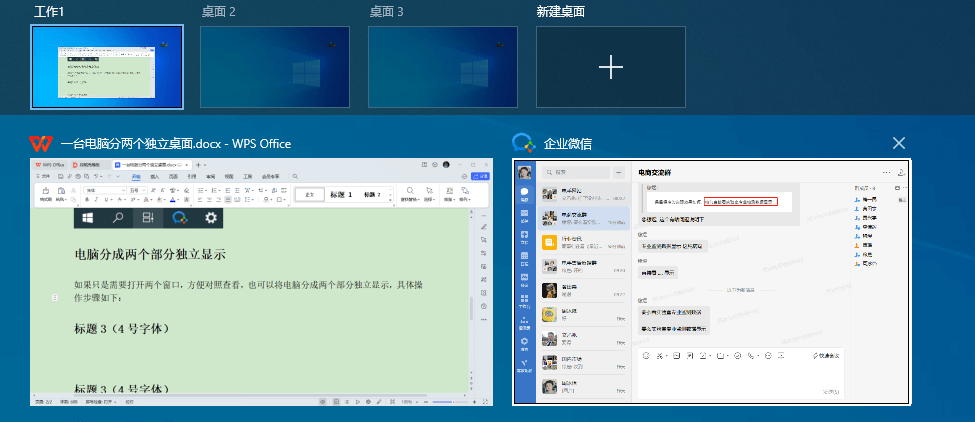Click the send button in 企业微信 chat box

tap(831, 392)
